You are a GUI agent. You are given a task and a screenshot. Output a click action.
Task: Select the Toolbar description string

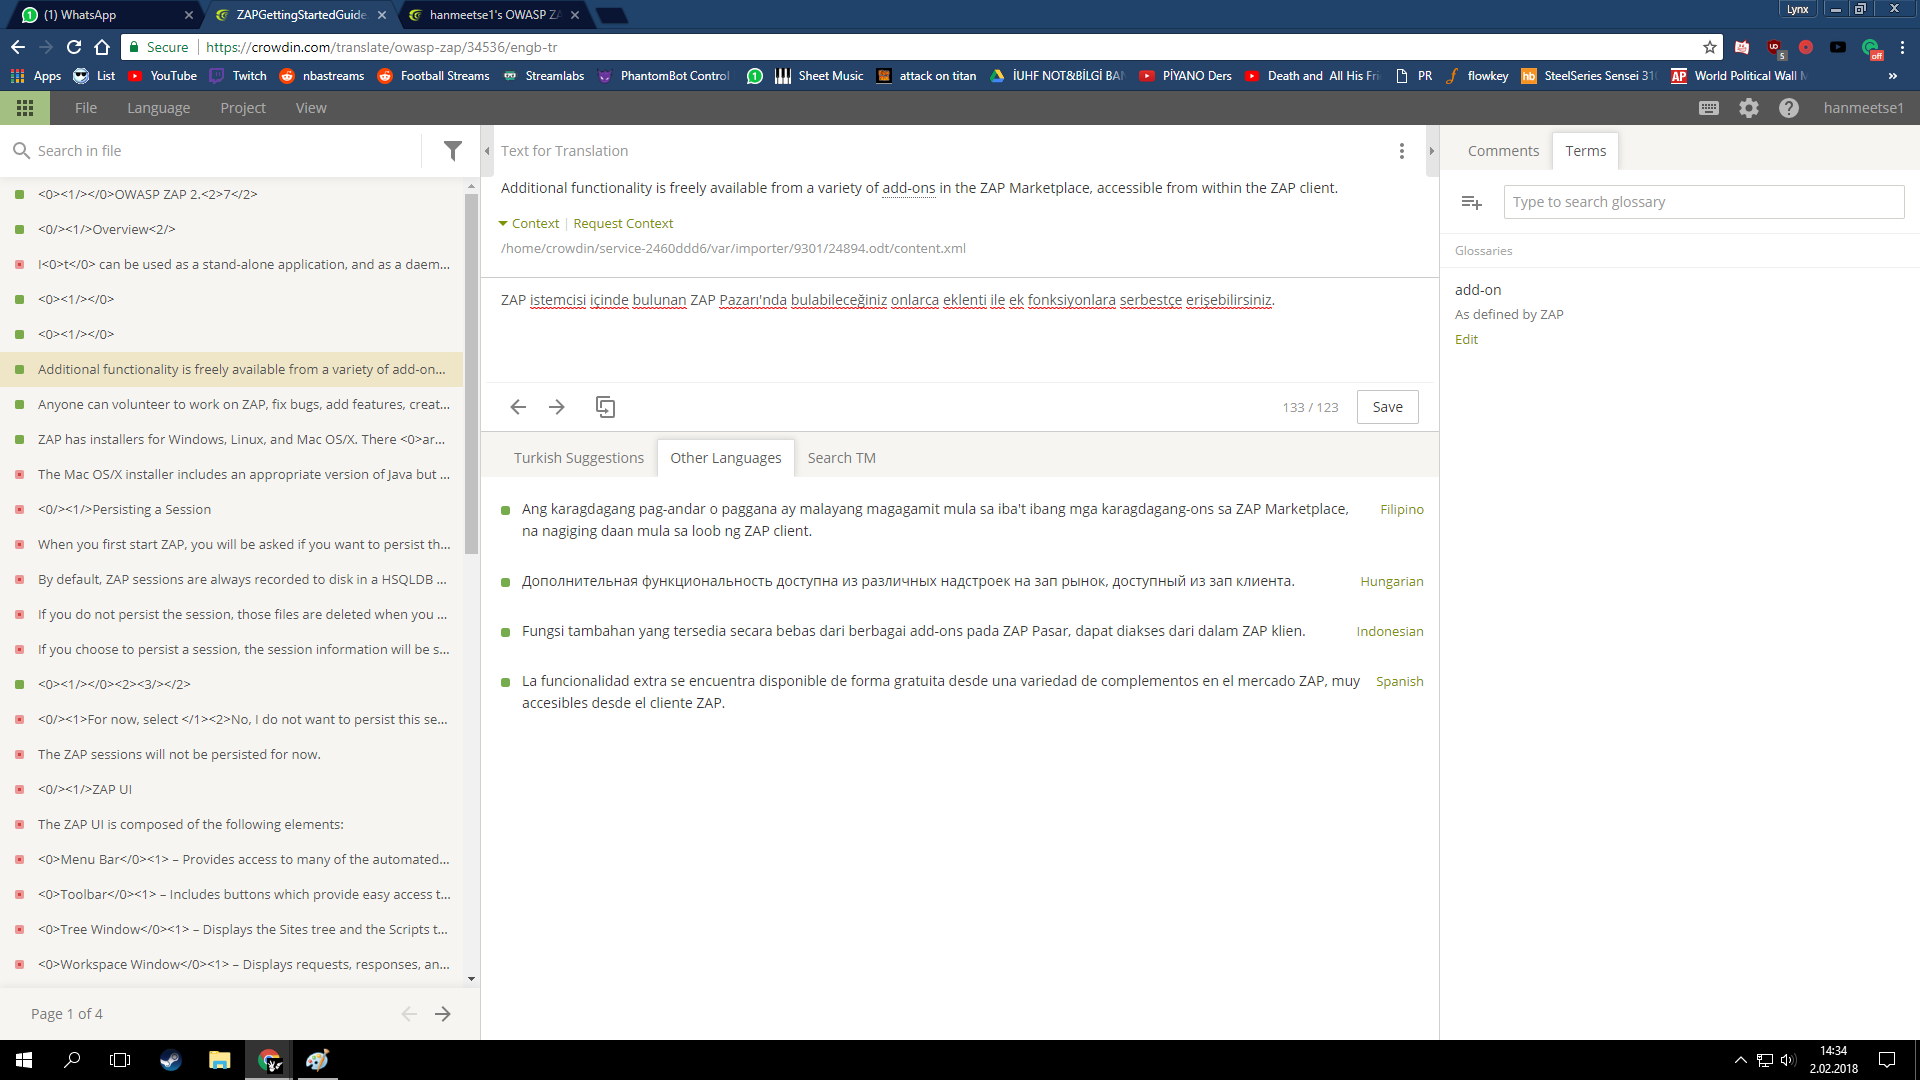pos(232,894)
